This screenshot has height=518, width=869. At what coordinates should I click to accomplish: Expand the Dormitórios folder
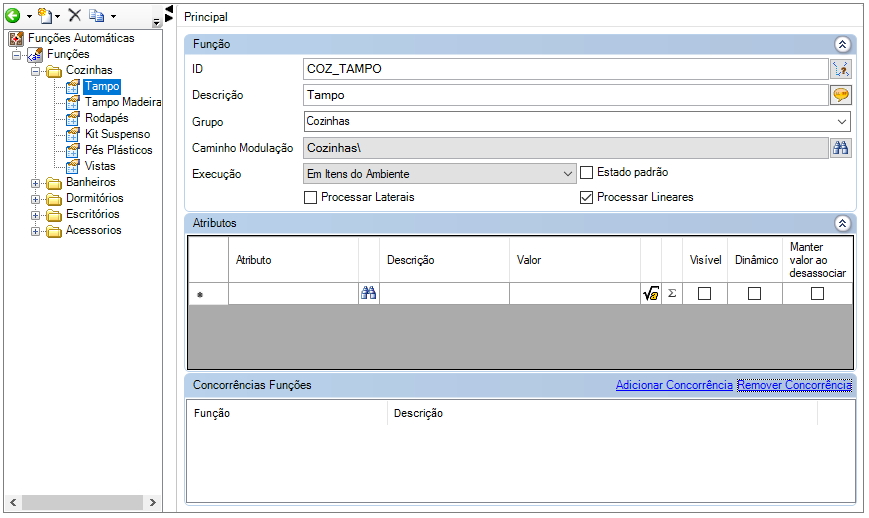[35, 199]
